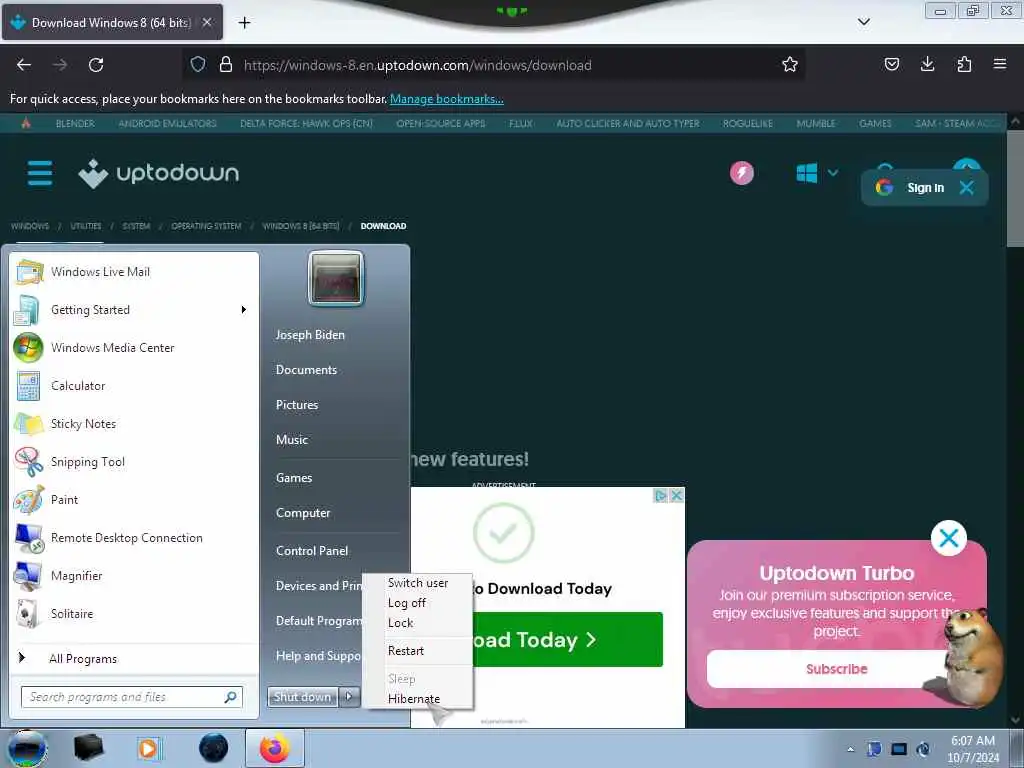Open the Firefox downloads arrow icon
Viewport: 1024px width, 768px height.
(x=927, y=64)
